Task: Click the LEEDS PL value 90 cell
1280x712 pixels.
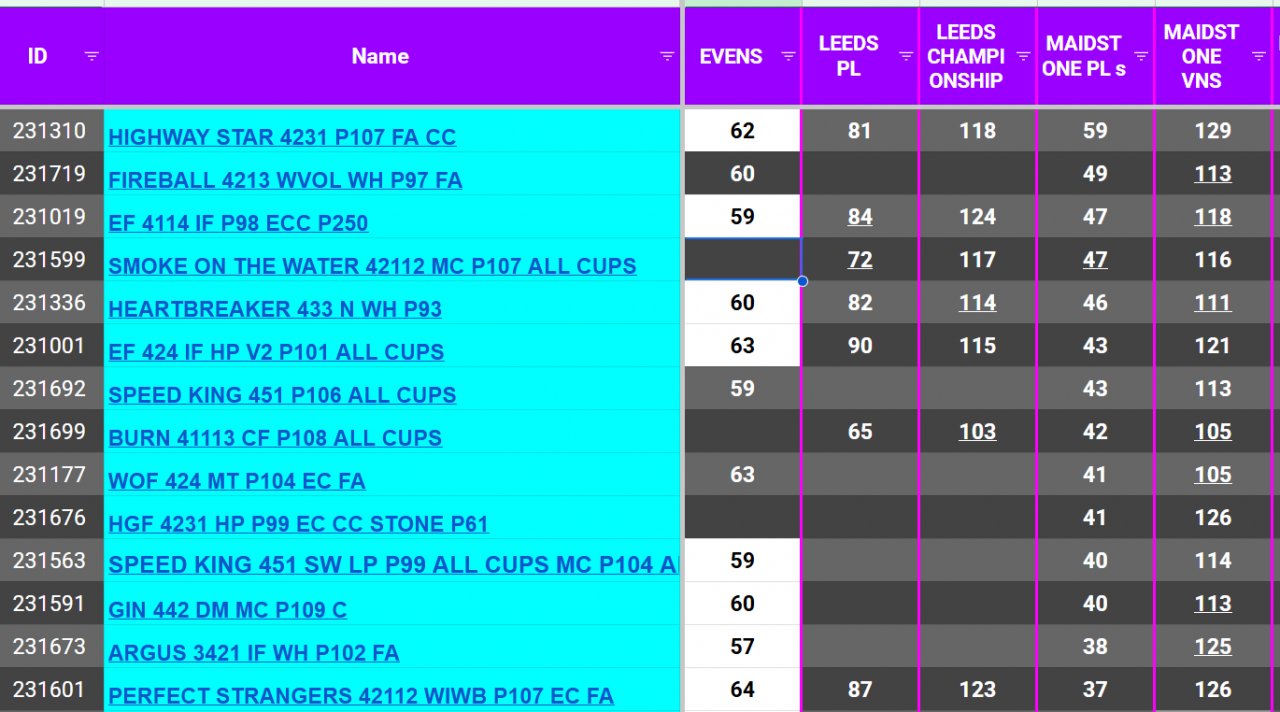Action: [x=860, y=346]
